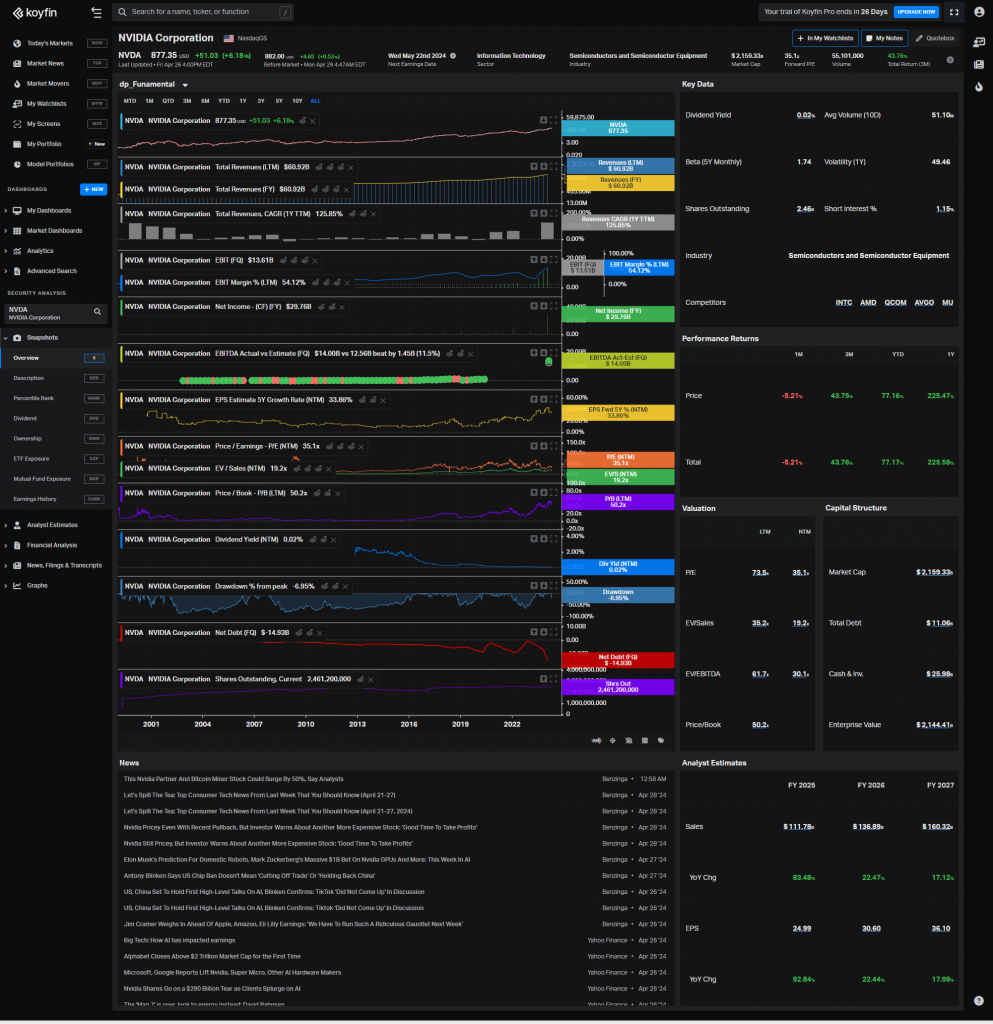Enter fullscreen mode via top bar icon

(x=954, y=12)
